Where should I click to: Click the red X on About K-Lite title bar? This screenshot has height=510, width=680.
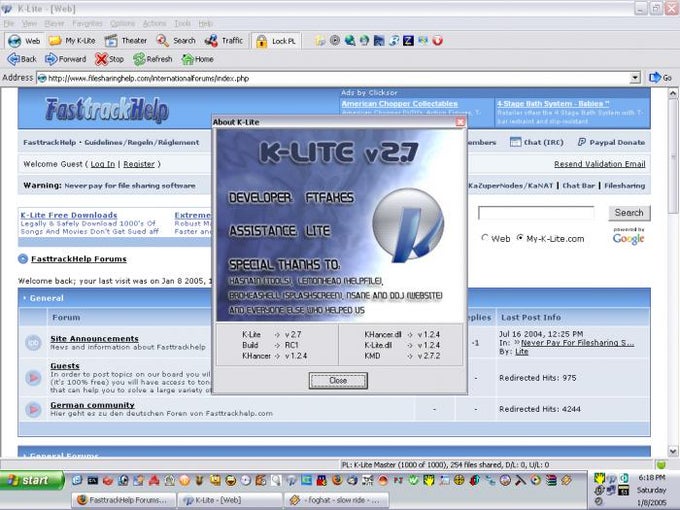461,122
